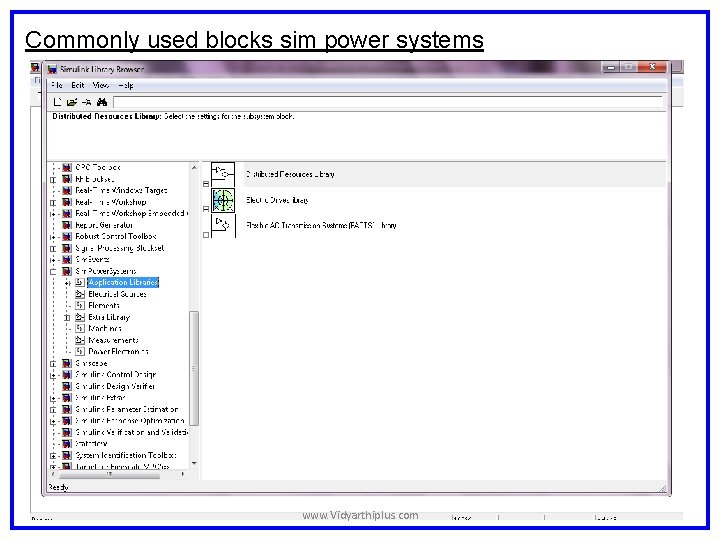Expand the Simulink Extras node
Viewport: 720px width, 540px height.
[x=53, y=398]
